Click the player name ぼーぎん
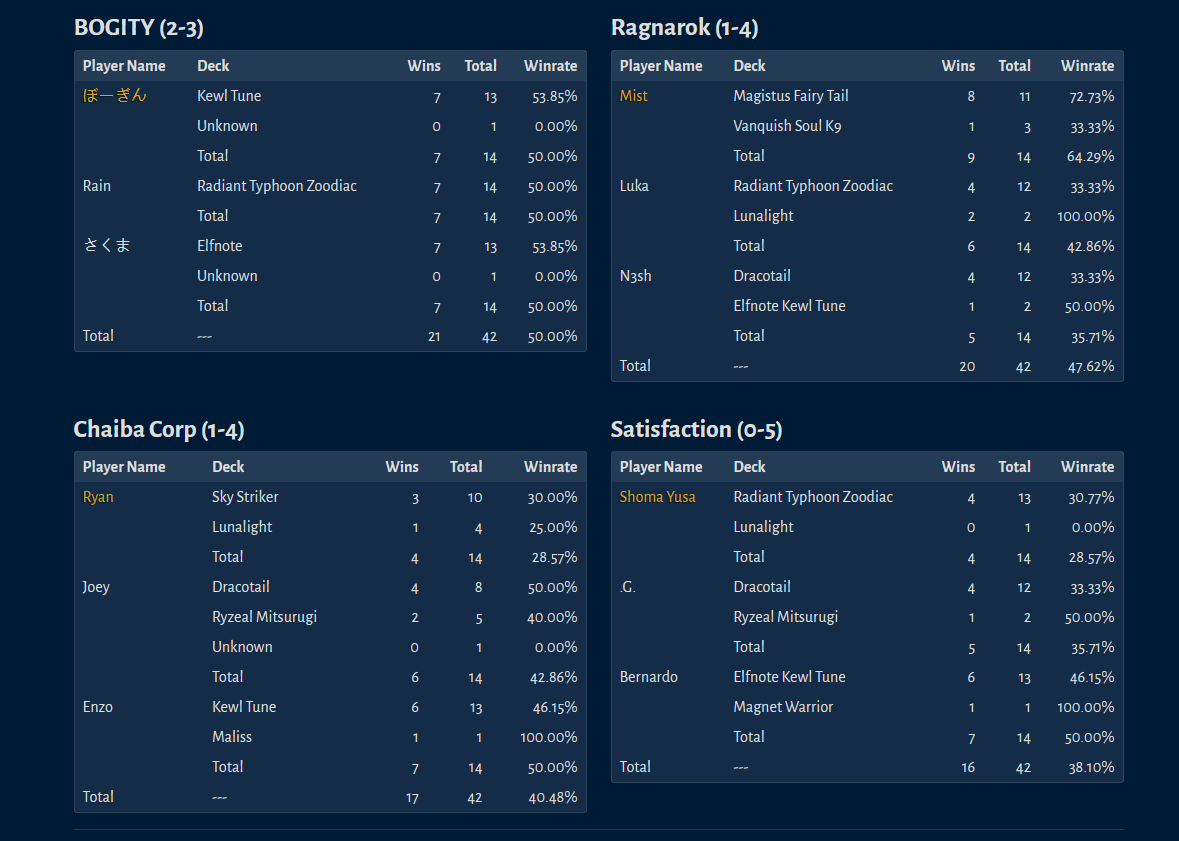 click(x=114, y=96)
